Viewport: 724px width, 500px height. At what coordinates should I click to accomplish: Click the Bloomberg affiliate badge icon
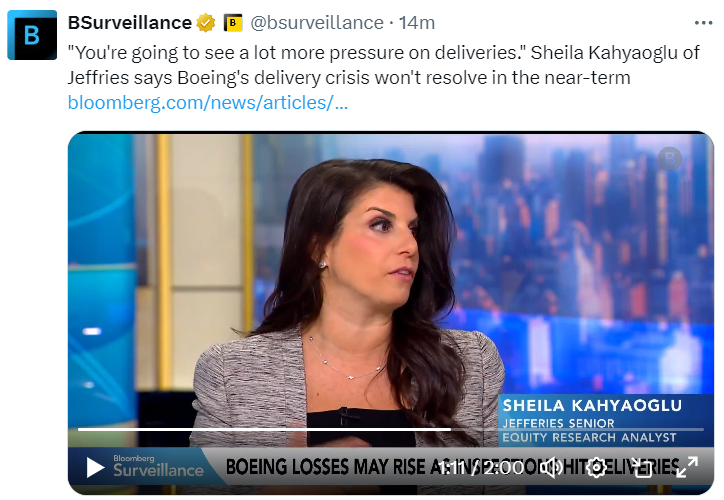tap(233, 23)
